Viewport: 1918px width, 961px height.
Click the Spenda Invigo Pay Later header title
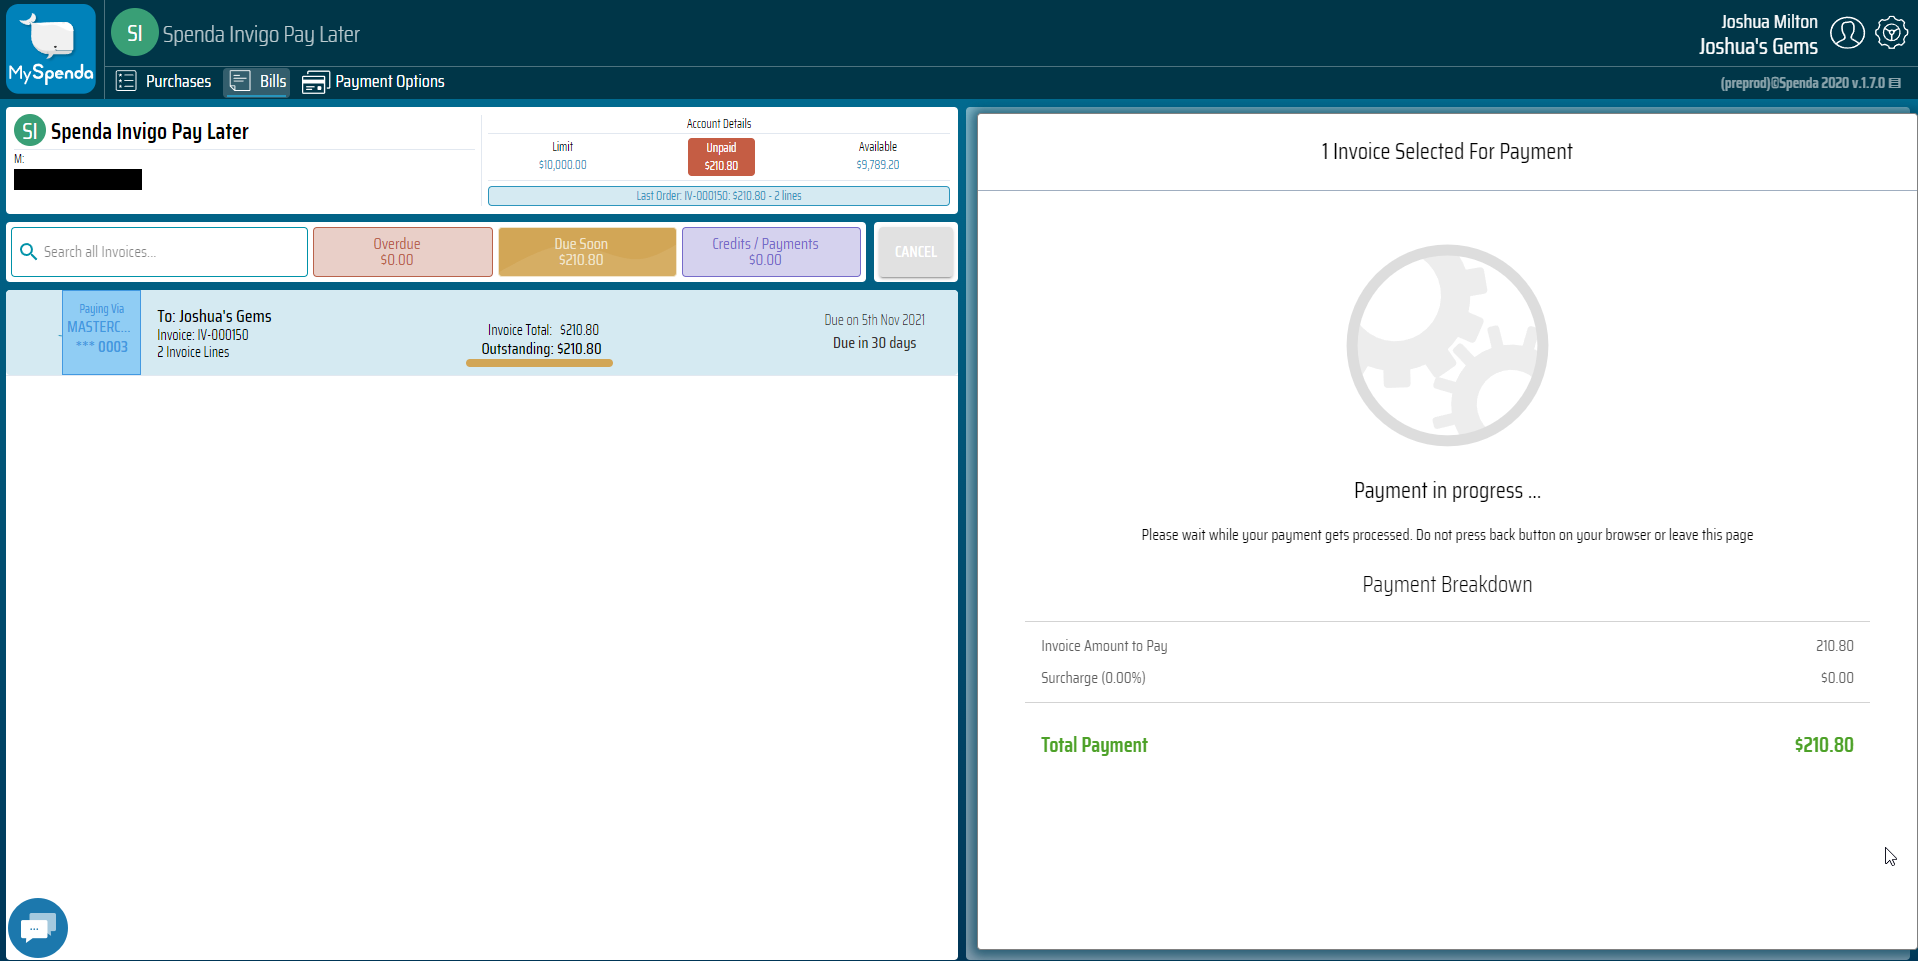point(261,34)
